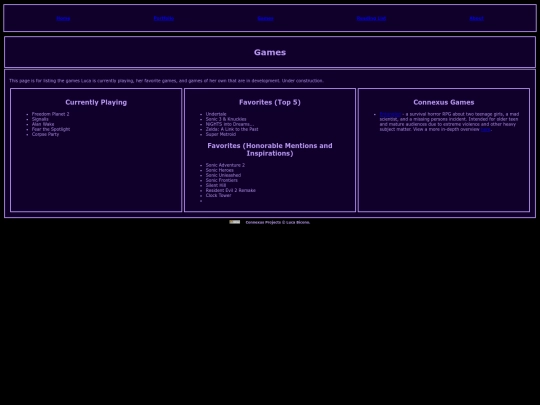Screen dimensions: 540x405
Task: Select the Sonic Unleashed list item
Action: (223, 175)
